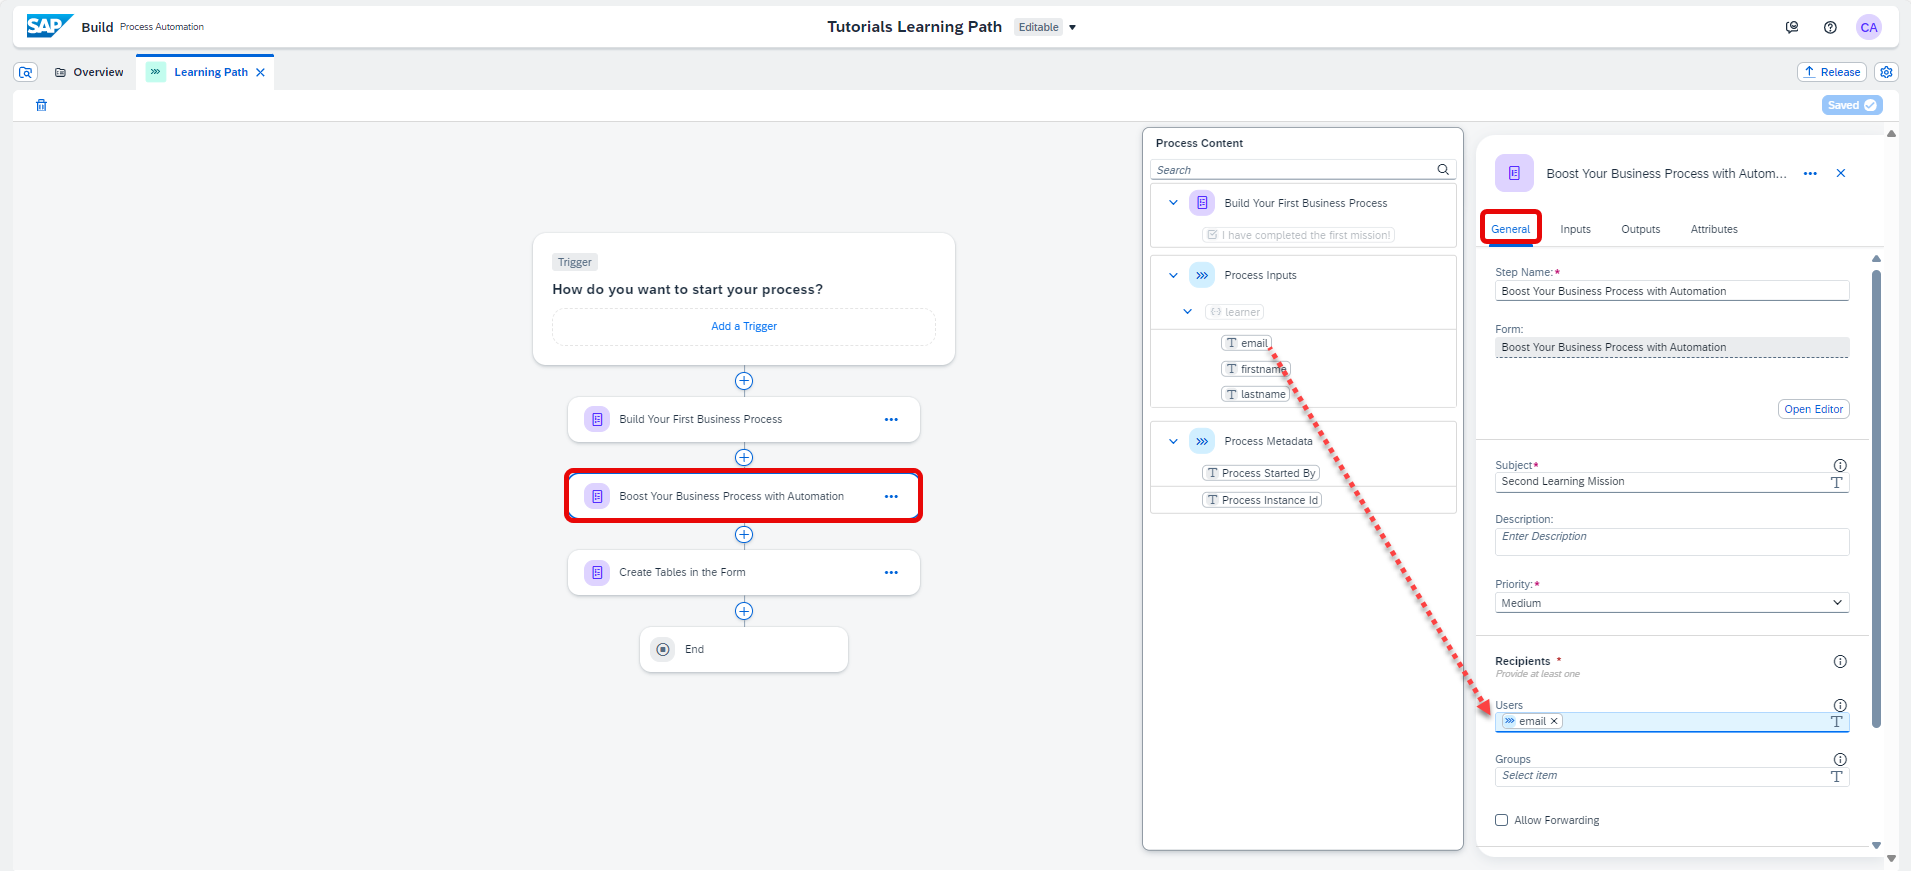
Task: Open the notifications icon in the header
Action: tap(1792, 27)
